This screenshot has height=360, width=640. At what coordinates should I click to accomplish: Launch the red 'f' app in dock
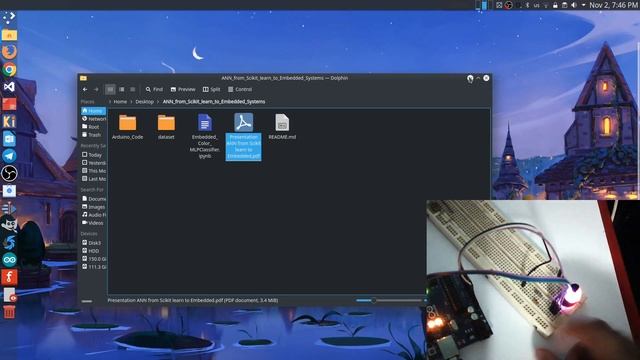pos(9,277)
